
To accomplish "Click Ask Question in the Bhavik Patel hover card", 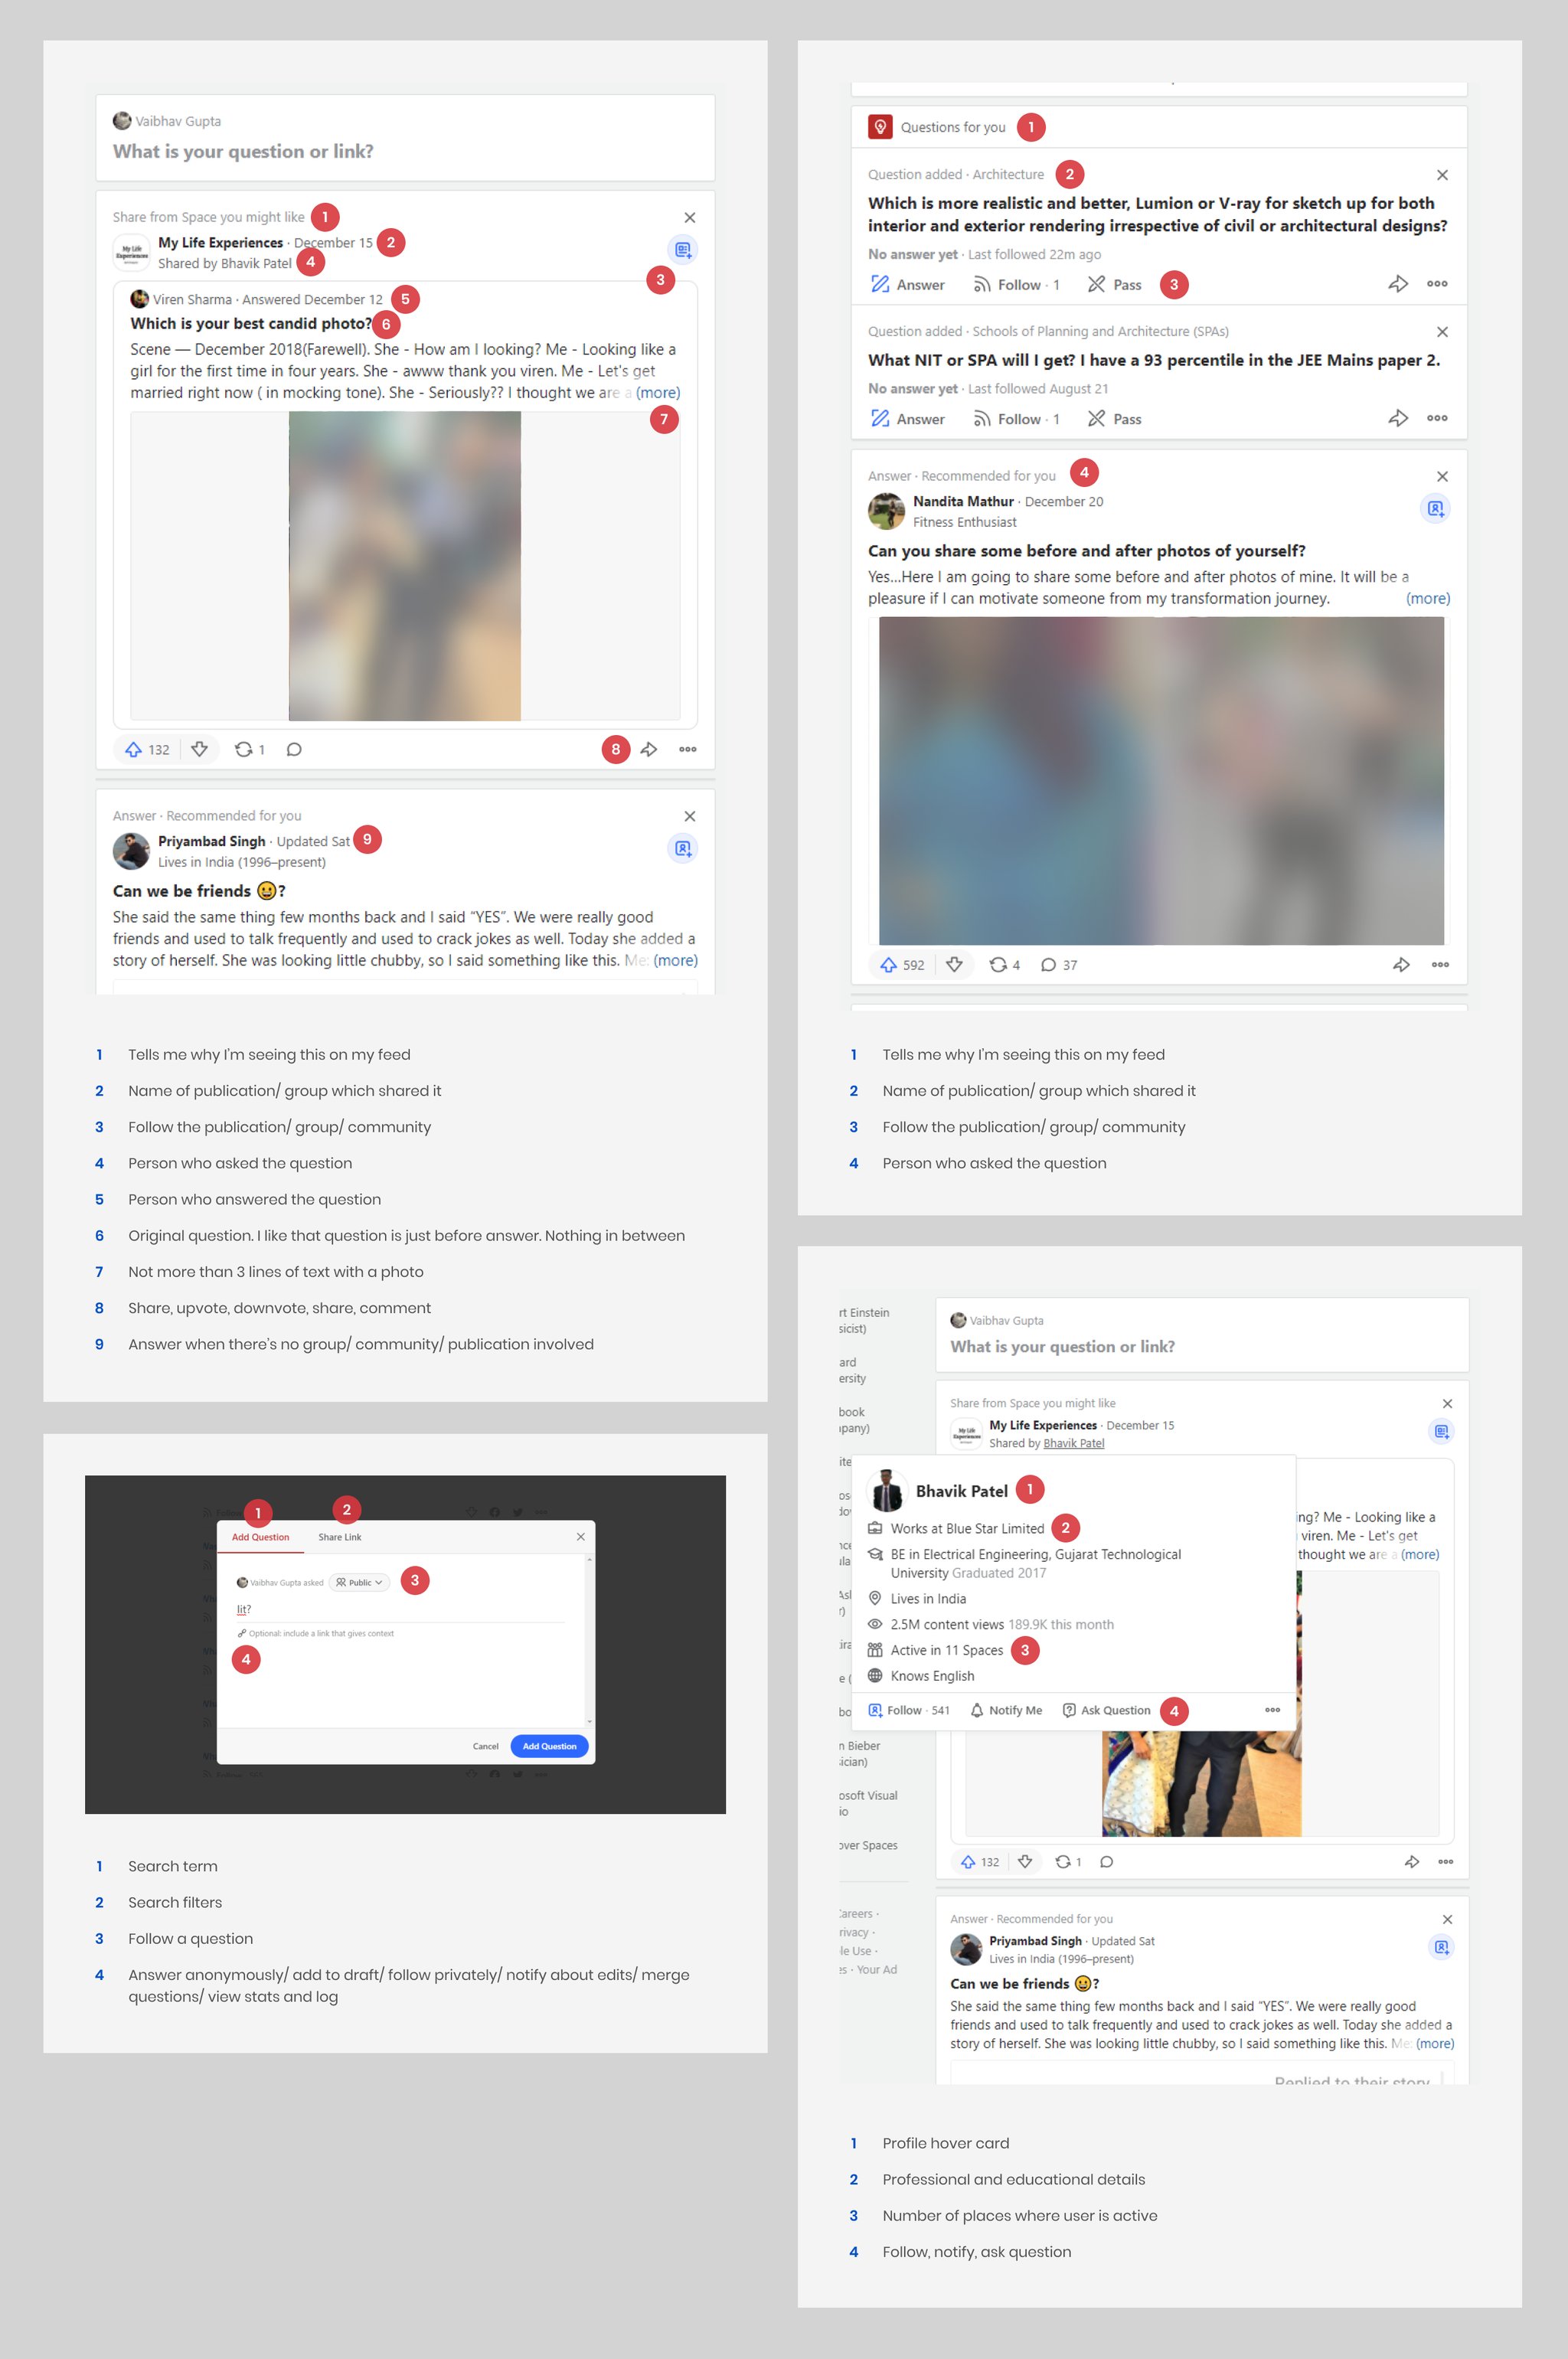I will coord(1106,1710).
